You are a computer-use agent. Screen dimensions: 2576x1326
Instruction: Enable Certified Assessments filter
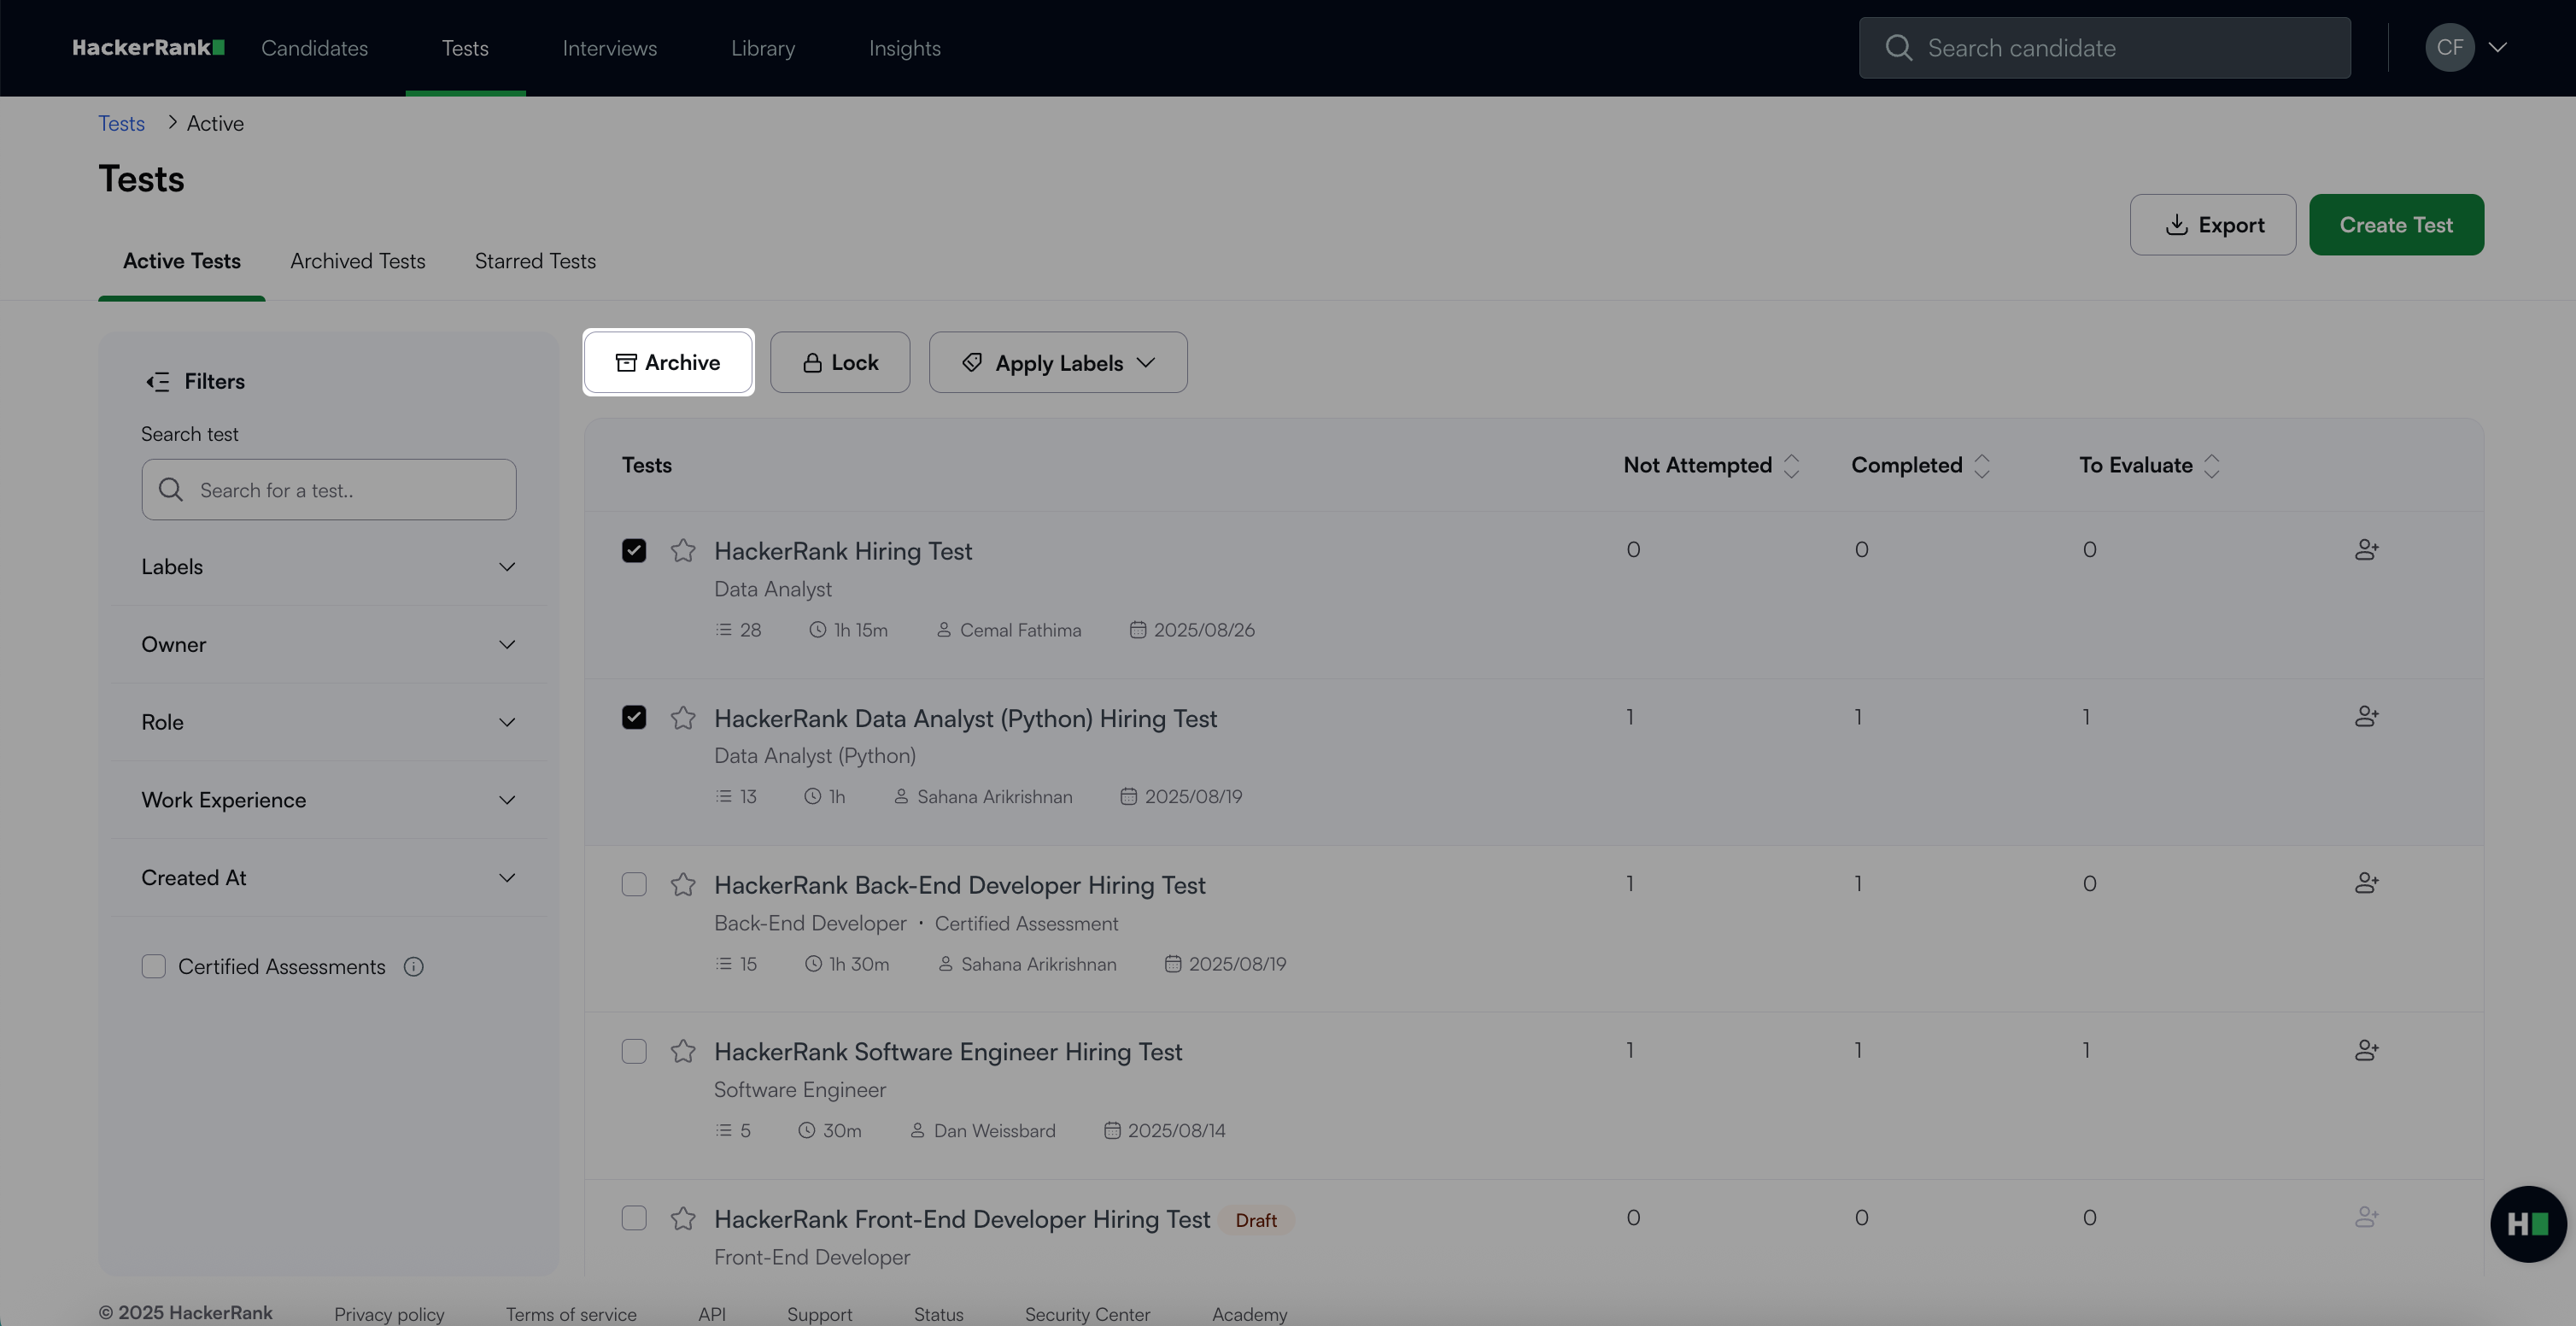pyautogui.click(x=153, y=967)
